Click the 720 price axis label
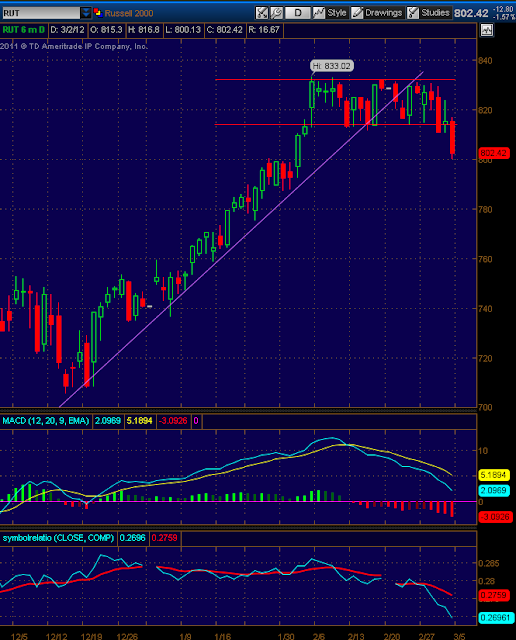516x640 pixels. [x=485, y=358]
